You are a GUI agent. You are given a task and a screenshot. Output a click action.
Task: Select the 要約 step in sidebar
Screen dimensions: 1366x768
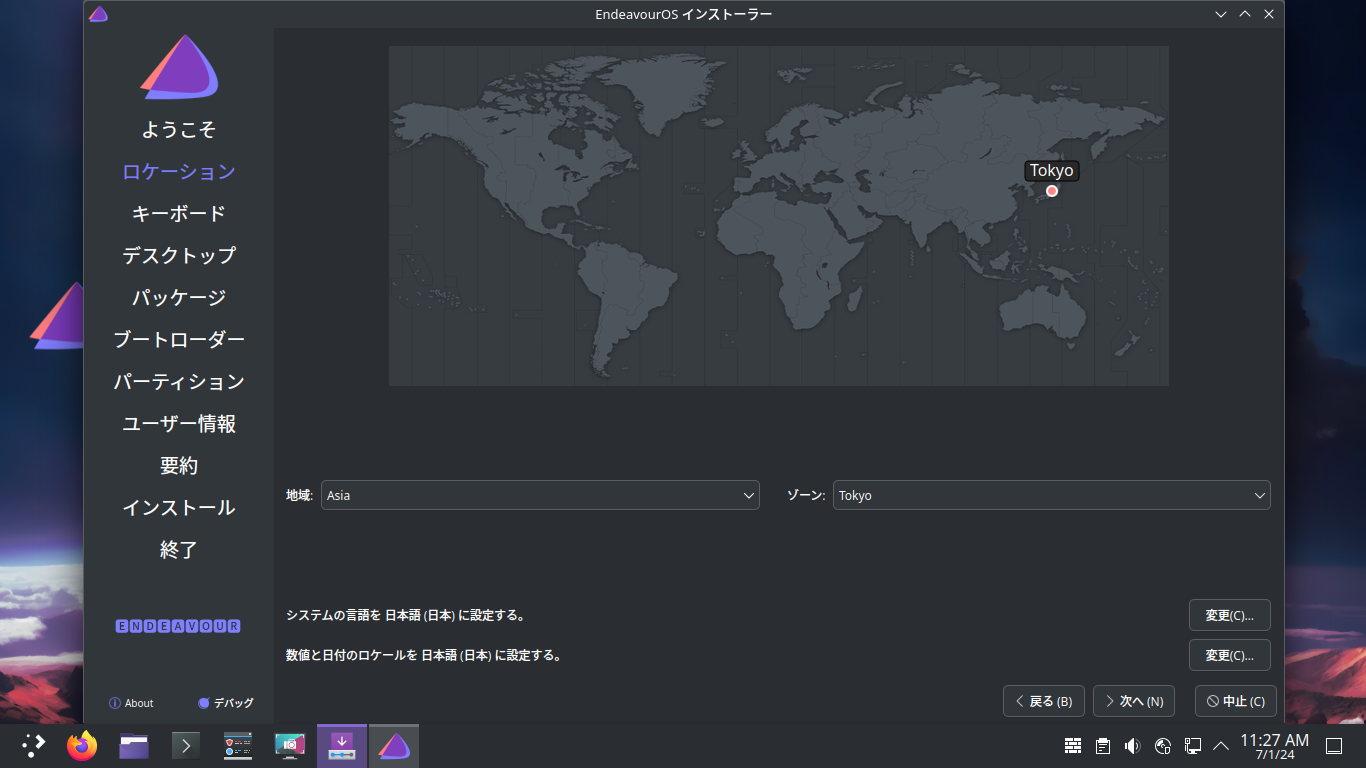coord(179,465)
